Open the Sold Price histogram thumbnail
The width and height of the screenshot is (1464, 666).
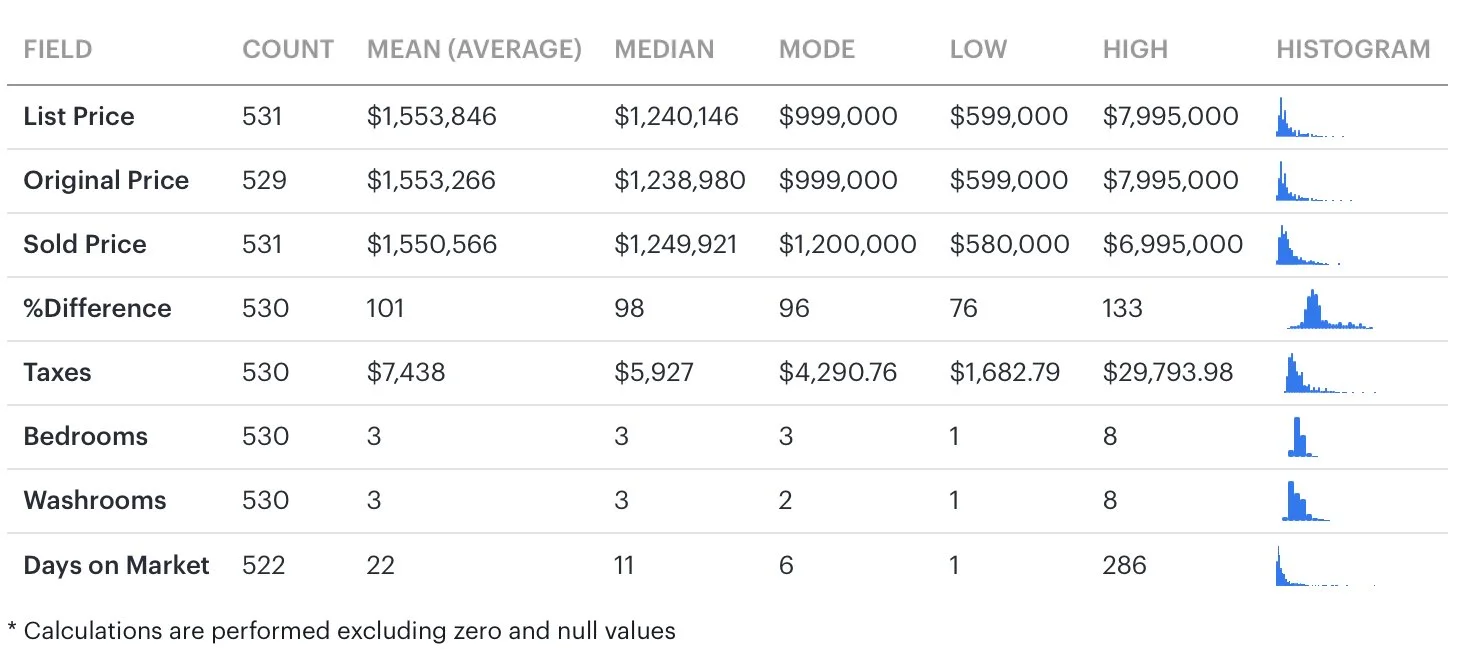pos(1308,245)
